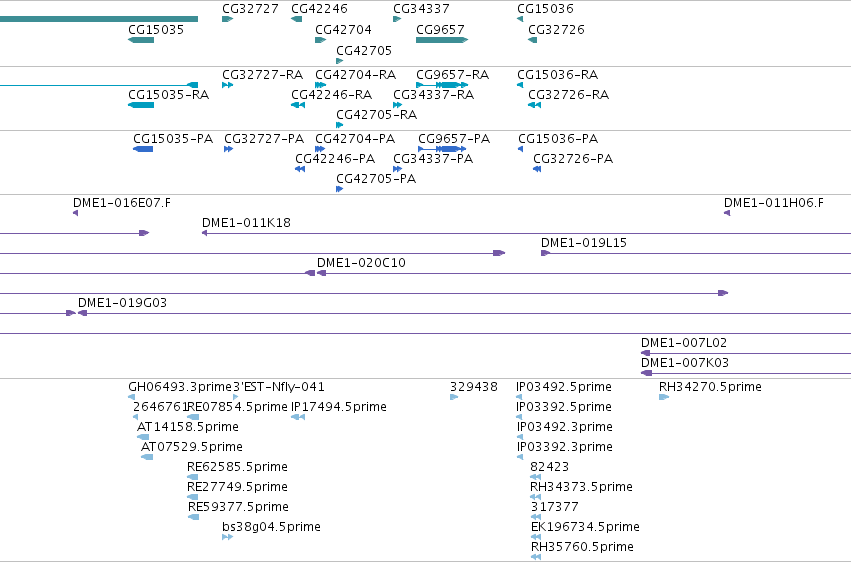Select the CG9657-PA CDS glyph

pos(442,149)
